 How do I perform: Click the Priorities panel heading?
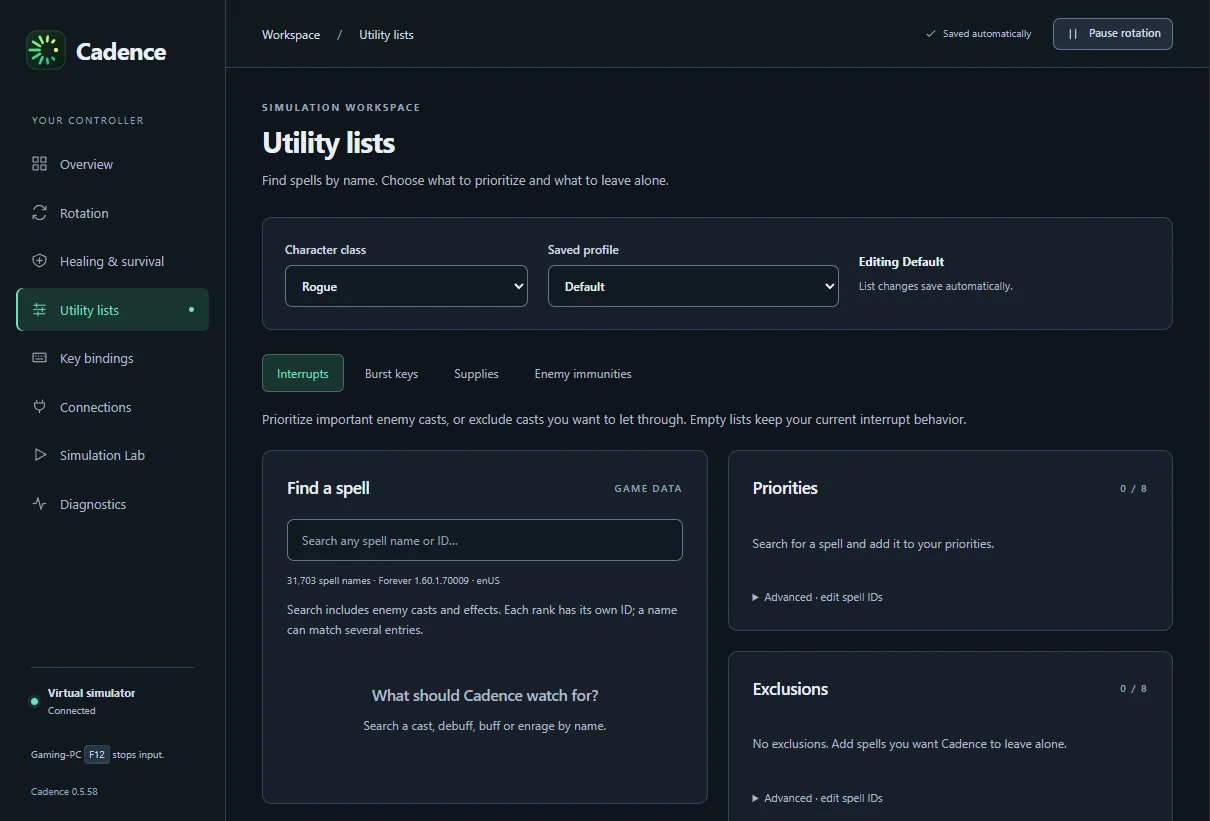(x=785, y=488)
